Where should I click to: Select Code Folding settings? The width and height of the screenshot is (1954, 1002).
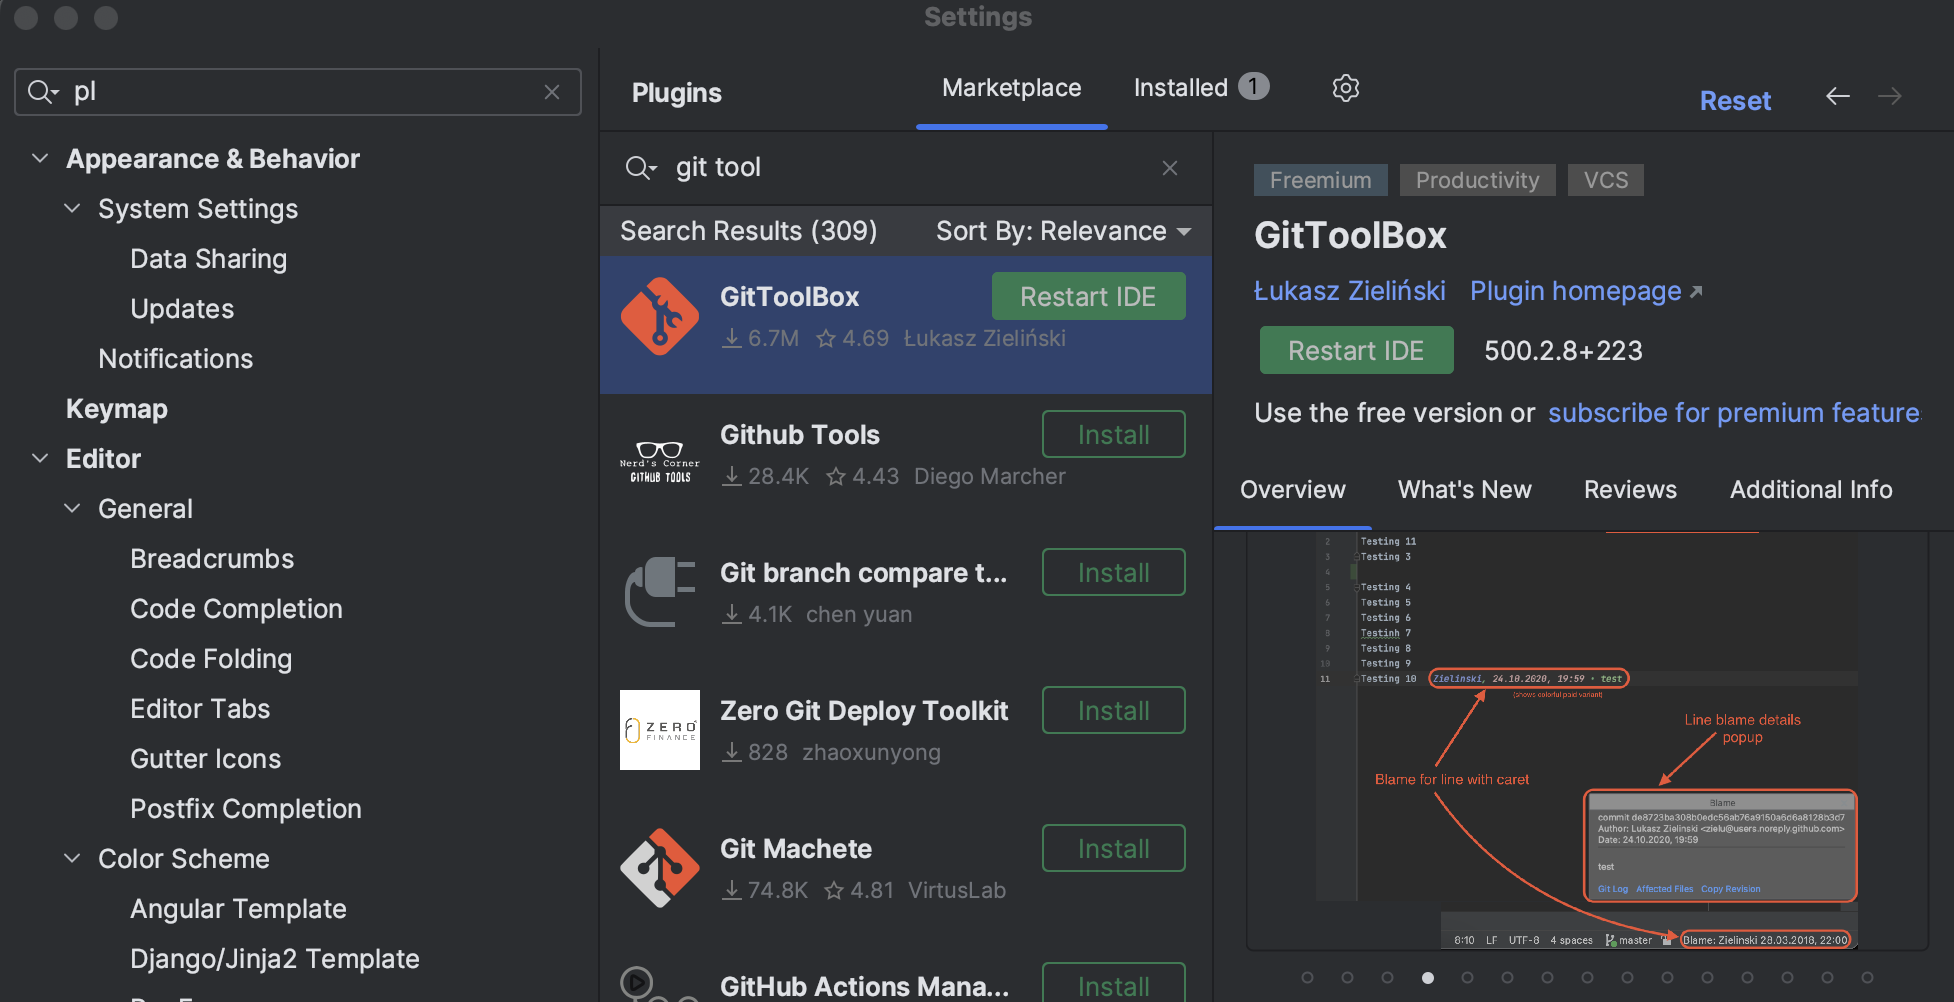(211, 659)
